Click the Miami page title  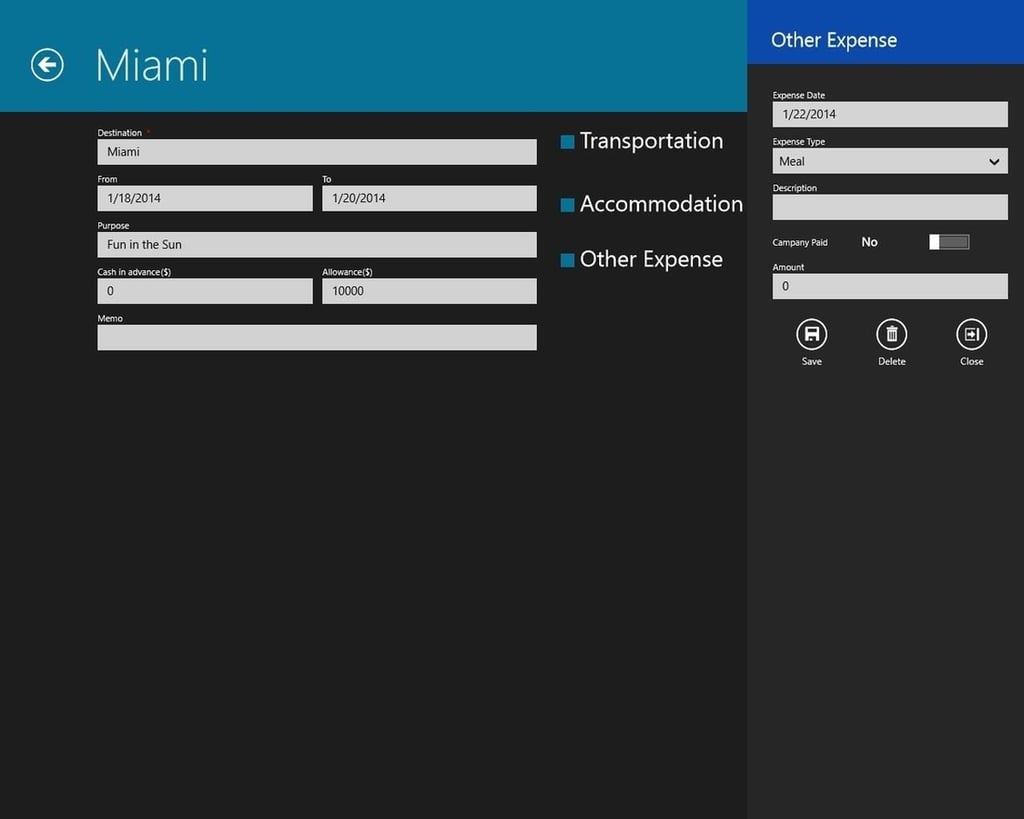[x=152, y=65]
